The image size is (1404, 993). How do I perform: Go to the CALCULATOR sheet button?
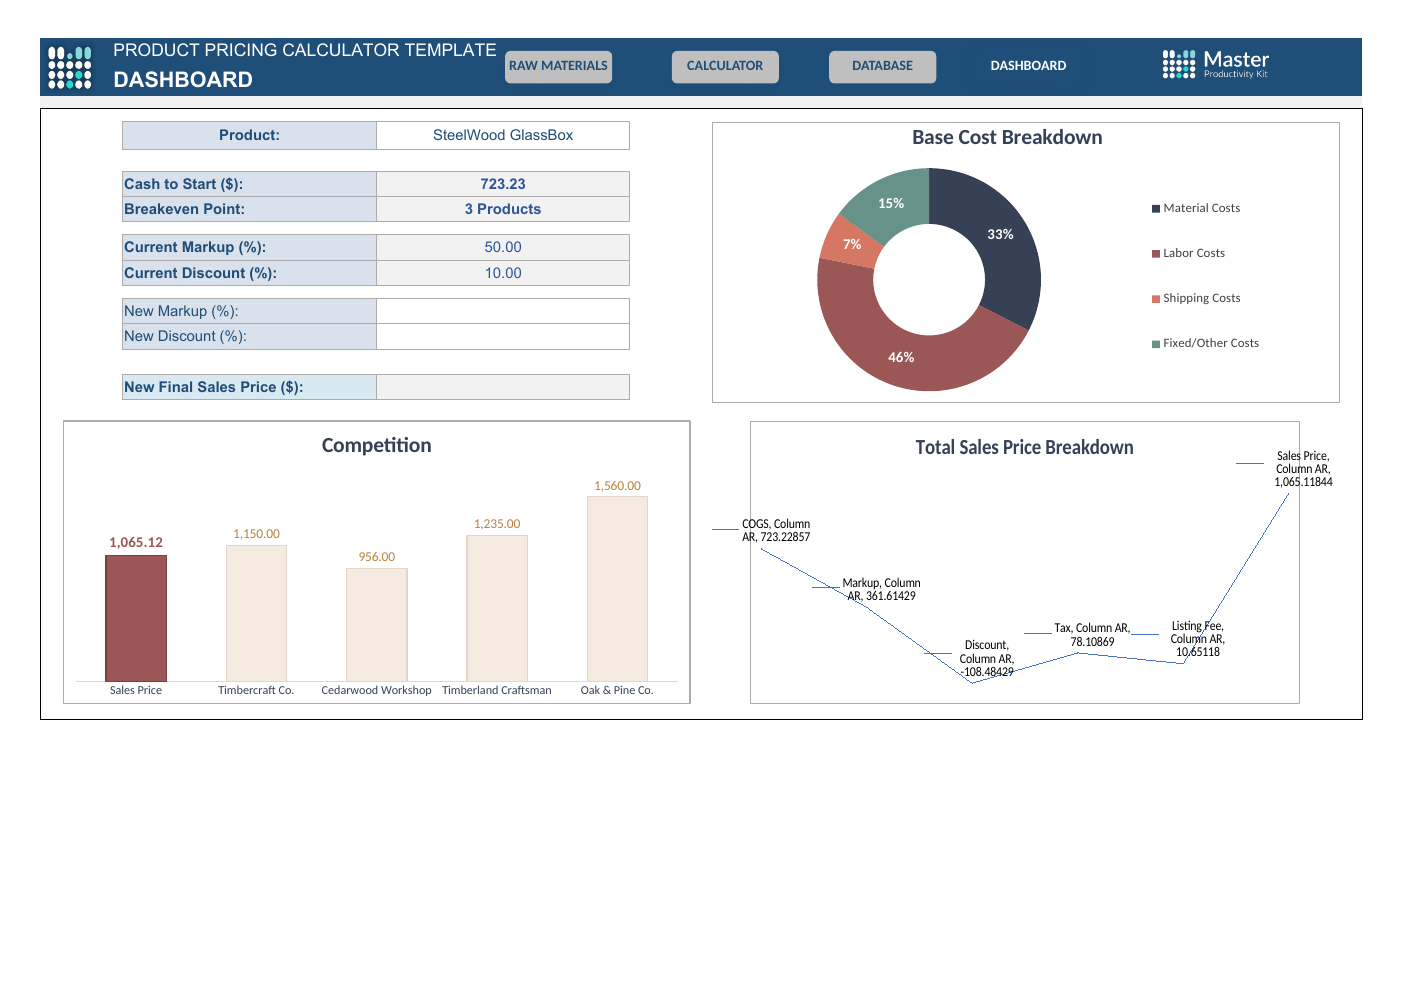(x=725, y=66)
